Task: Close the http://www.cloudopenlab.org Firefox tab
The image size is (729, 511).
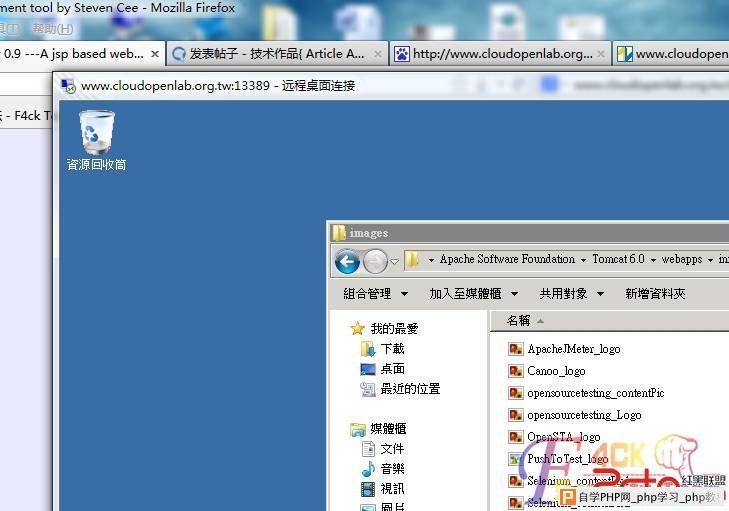Action: point(601,54)
